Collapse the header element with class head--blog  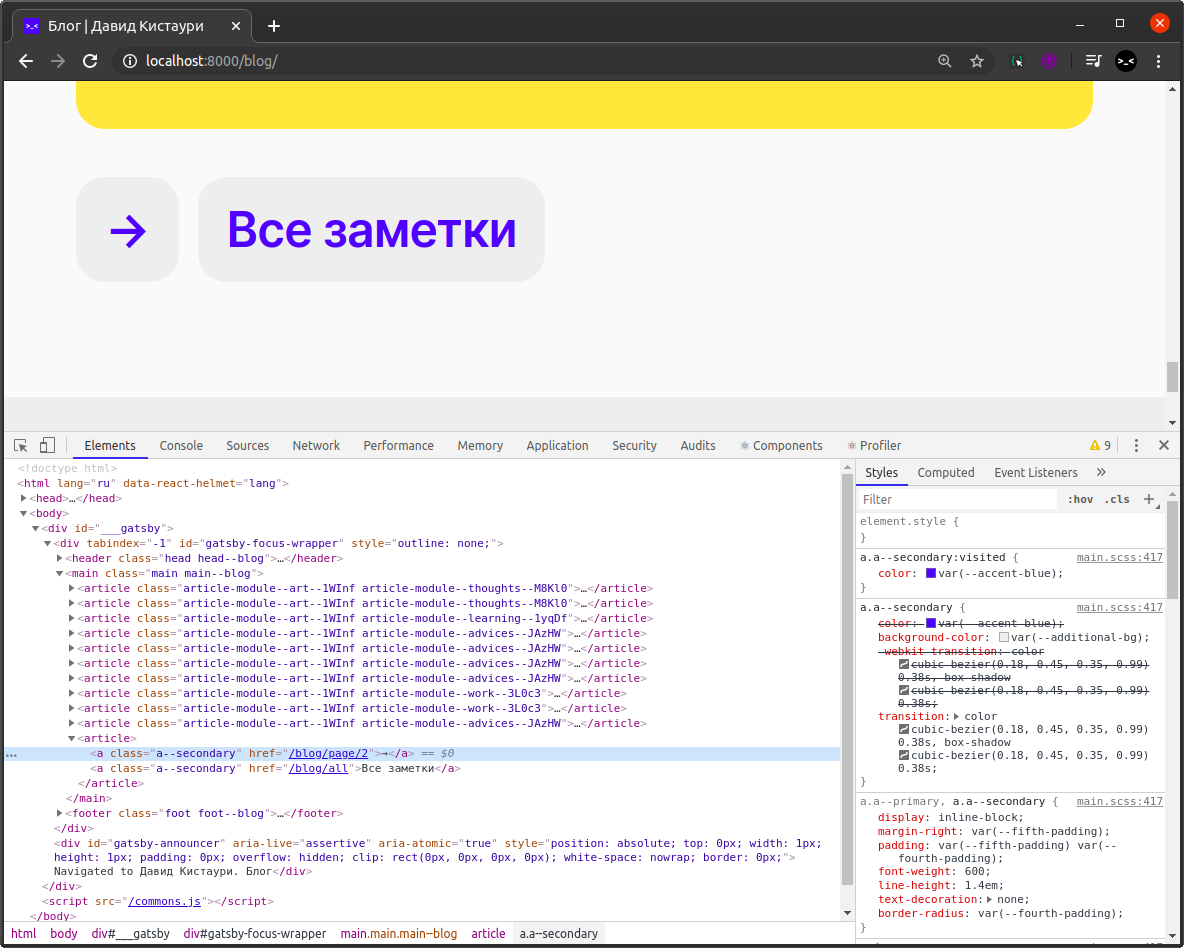click(x=59, y=558)
